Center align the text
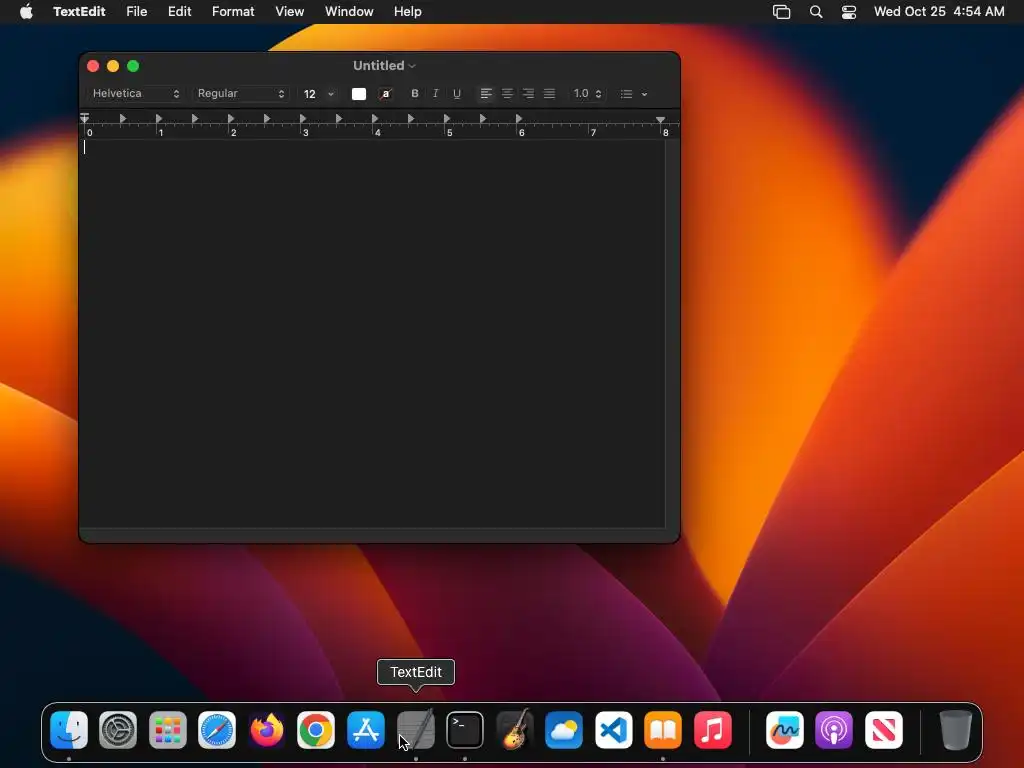Image resolution: width=1024 pixels, height=768 pixels. [507, 93]
